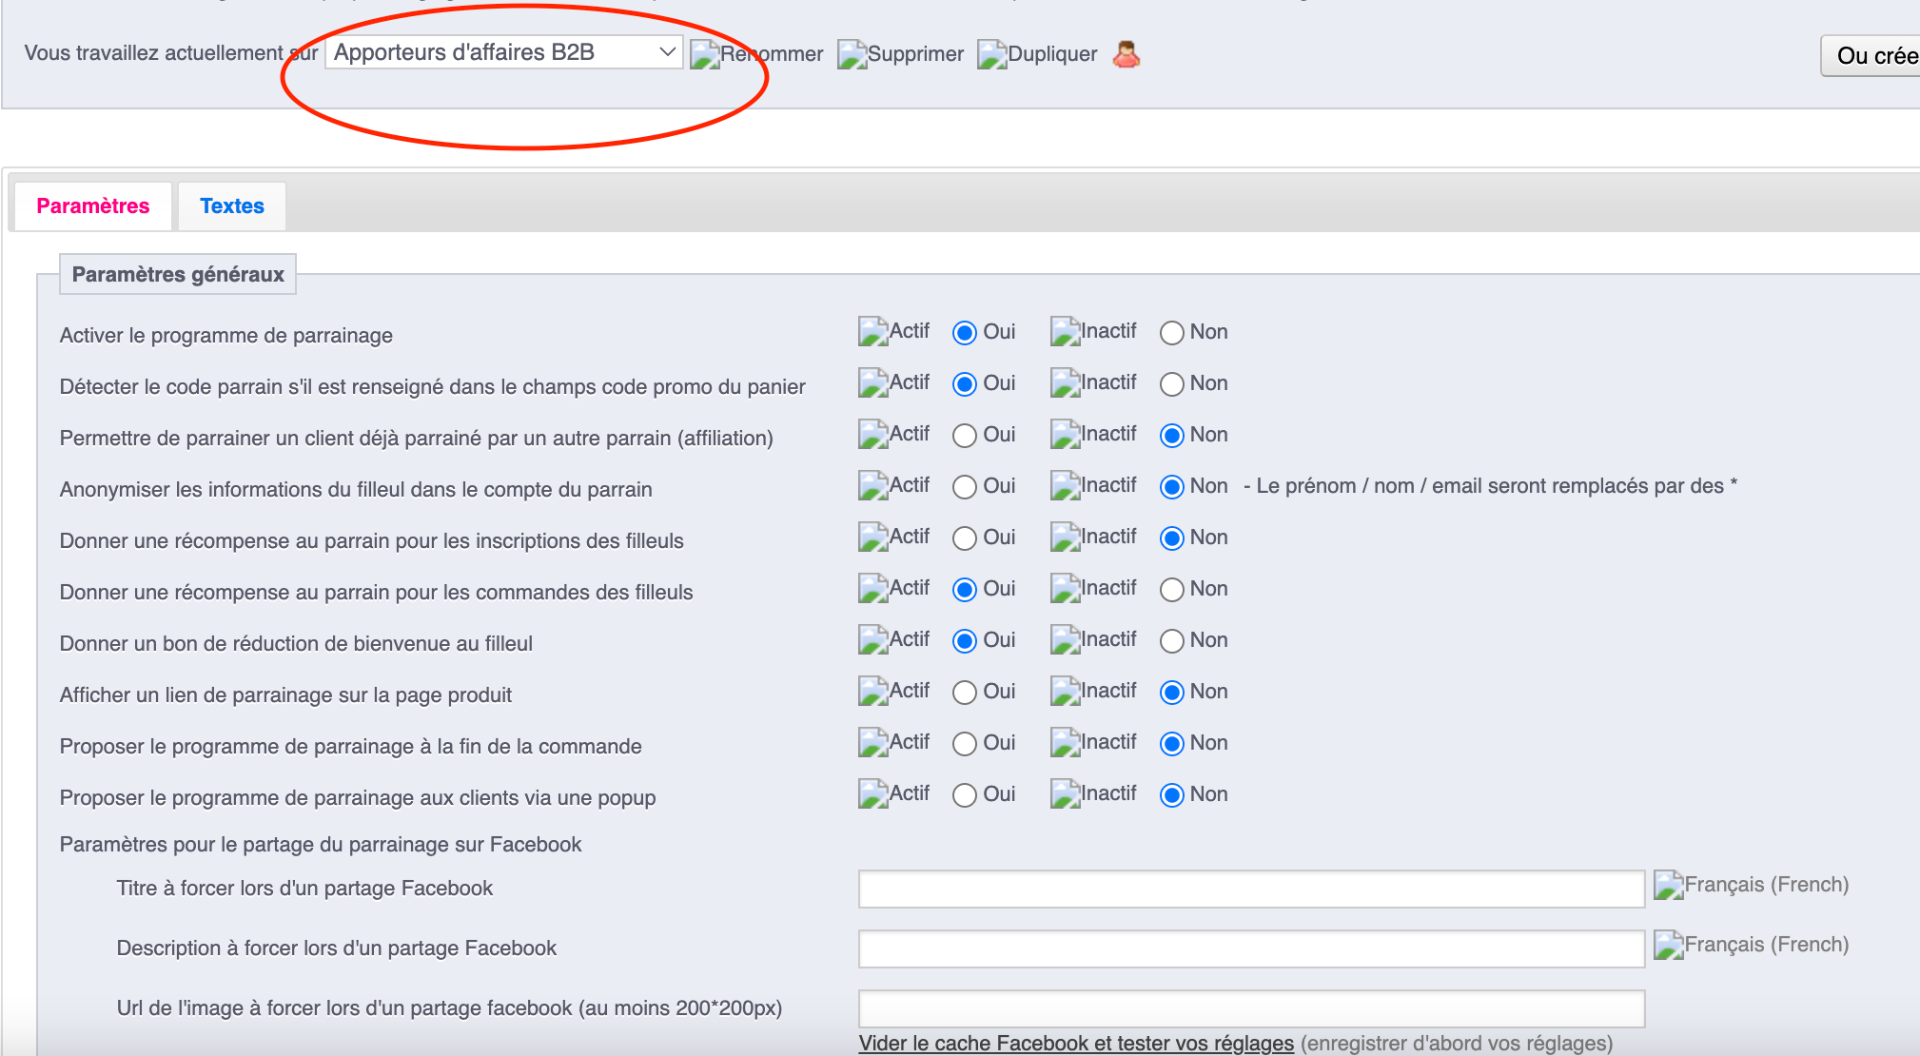
Task: Select Non for parrainage "à la fin de la commande"
Action: [1172, 744]
